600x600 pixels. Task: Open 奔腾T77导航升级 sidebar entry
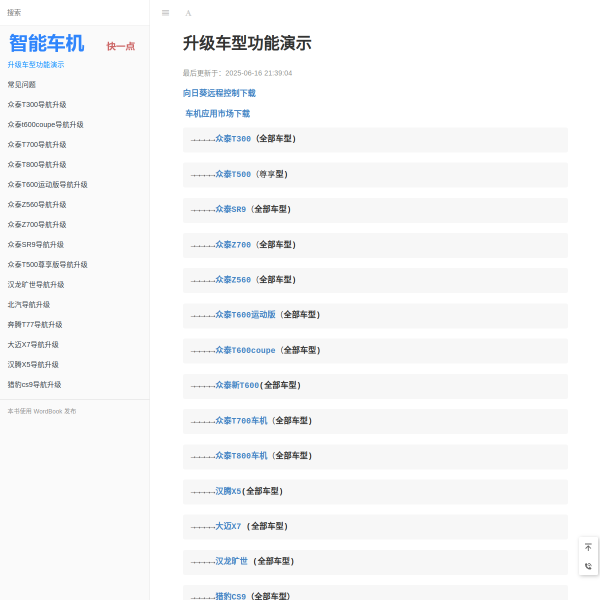pyautogui.click(x=35, y=324)
